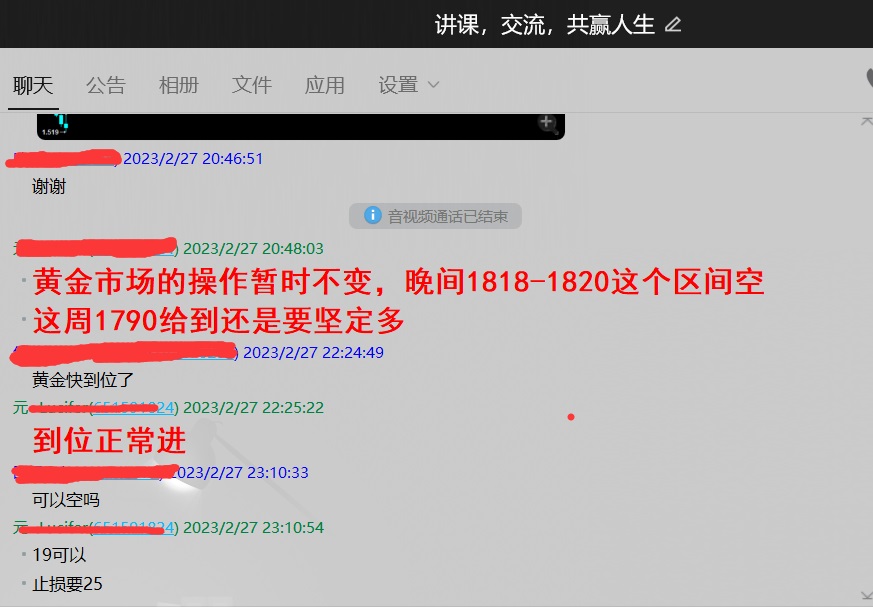The image size is (873, 607).
Task: Switch to the 公告 tab
Action: pos(106,85)
